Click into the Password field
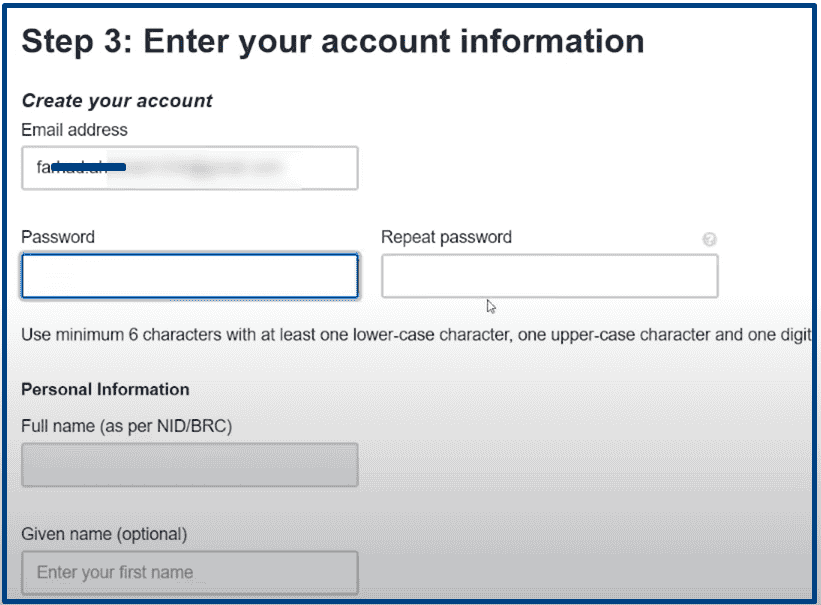Viewport: 821px width, 605px height. 189,276
